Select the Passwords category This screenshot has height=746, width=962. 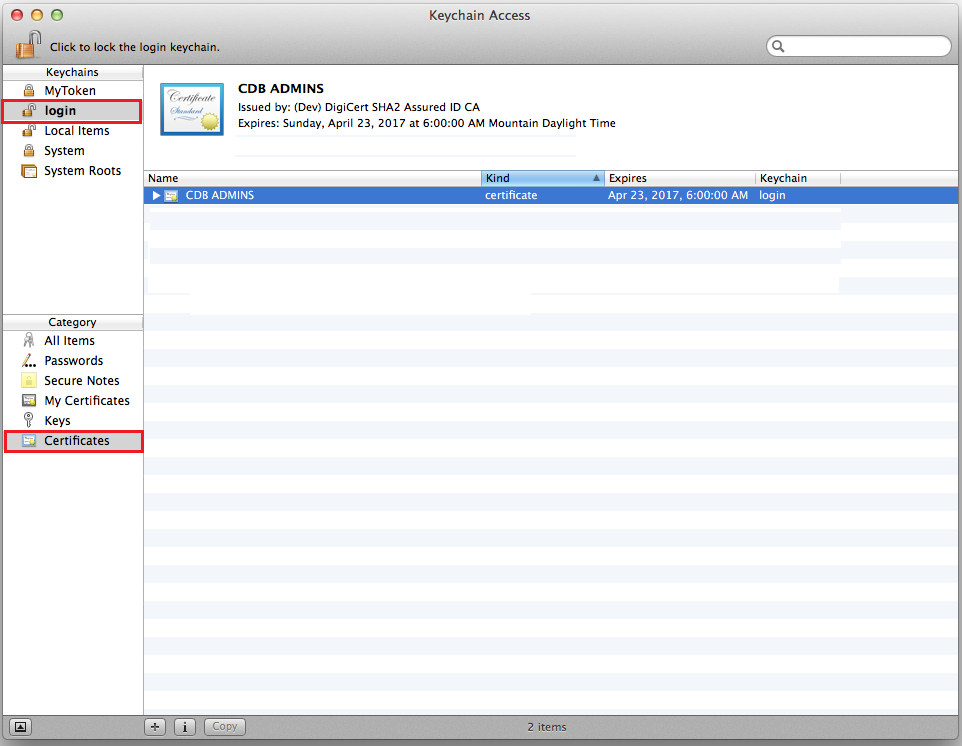tap(73, 361)
